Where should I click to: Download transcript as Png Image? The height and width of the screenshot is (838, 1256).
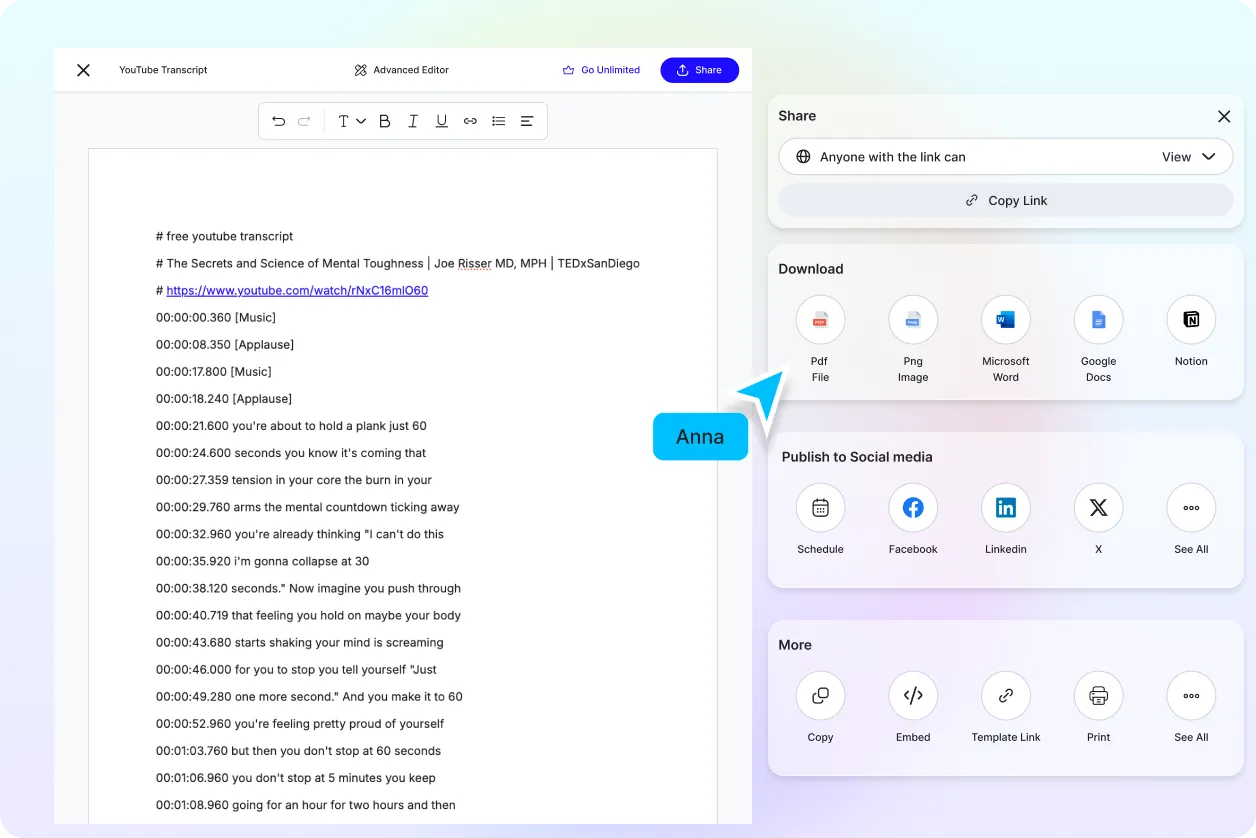[x=912, y=320]
